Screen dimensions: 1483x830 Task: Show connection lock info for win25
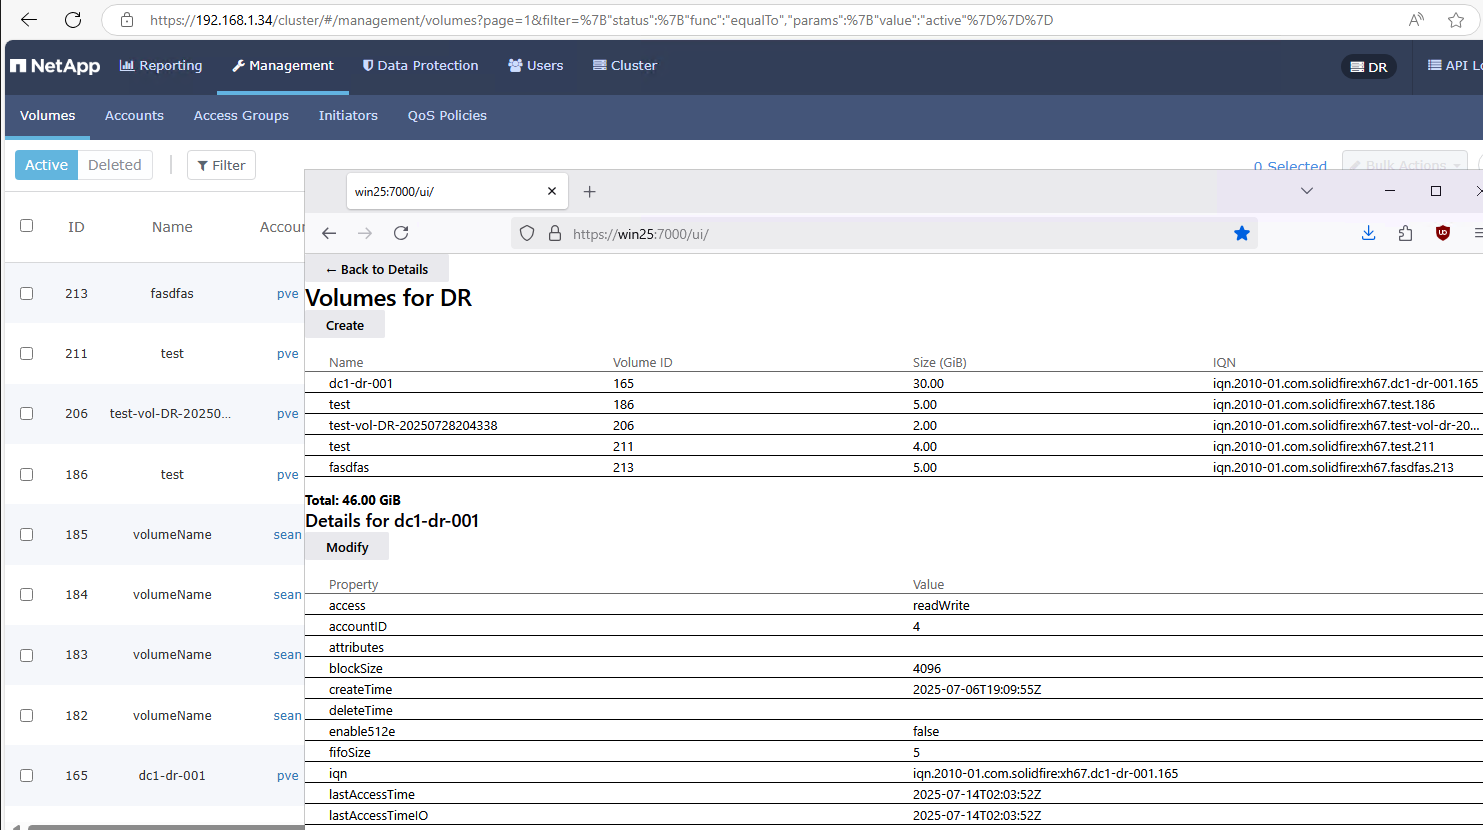click(555, 234)
